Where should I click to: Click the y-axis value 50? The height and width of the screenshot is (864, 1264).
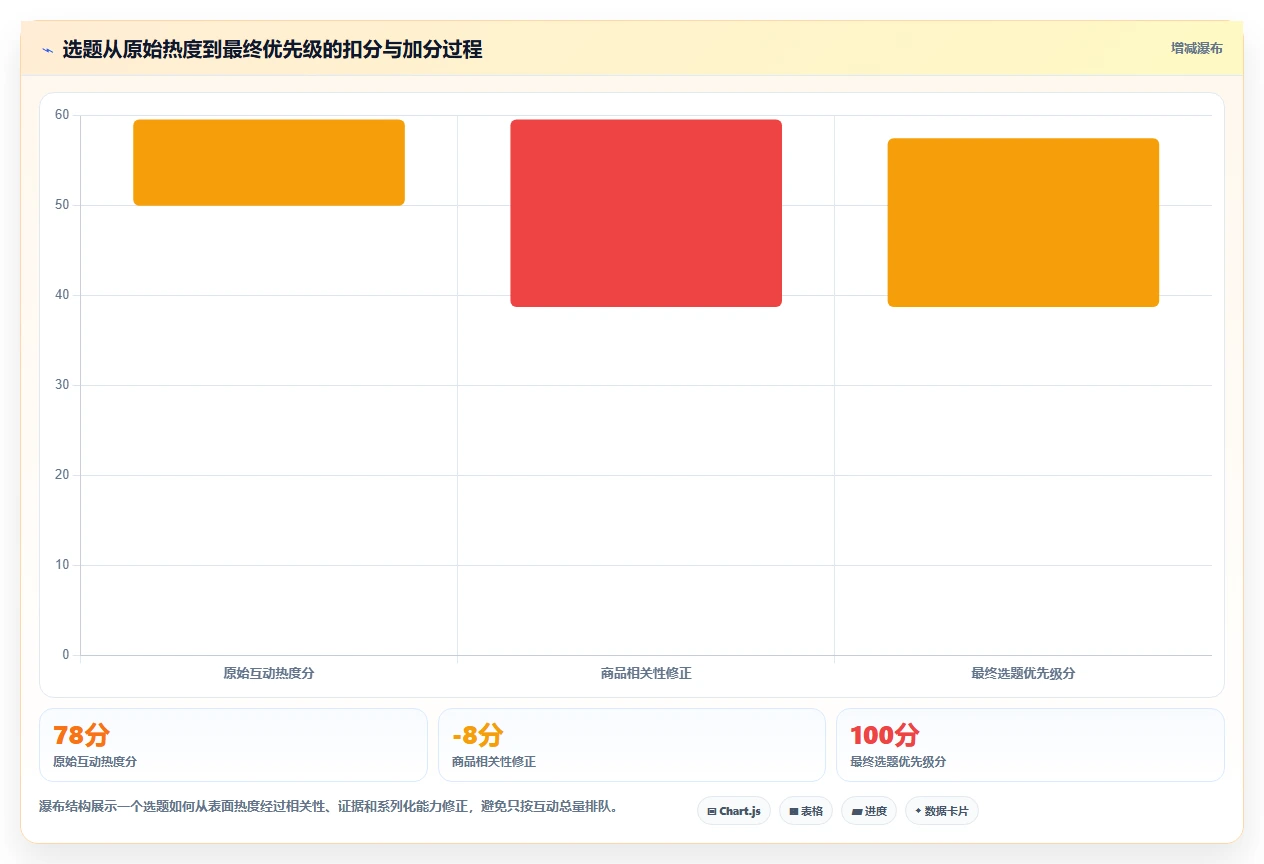click(x=62, y=205)
